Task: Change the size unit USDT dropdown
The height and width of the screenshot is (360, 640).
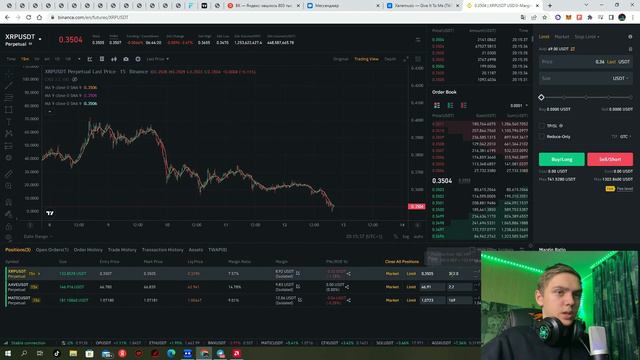Action: pyautogui.click(x=620, y=78)
